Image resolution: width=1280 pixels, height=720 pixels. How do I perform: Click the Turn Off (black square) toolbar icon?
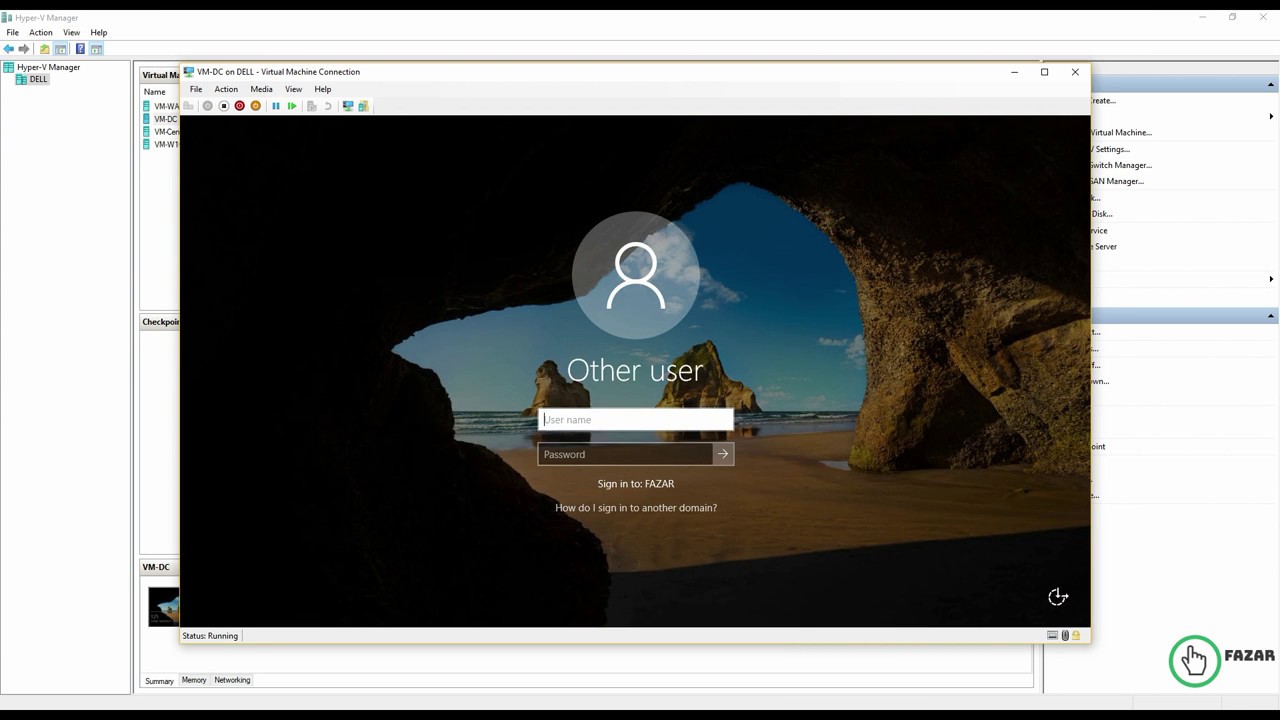[x=224, y=106]
